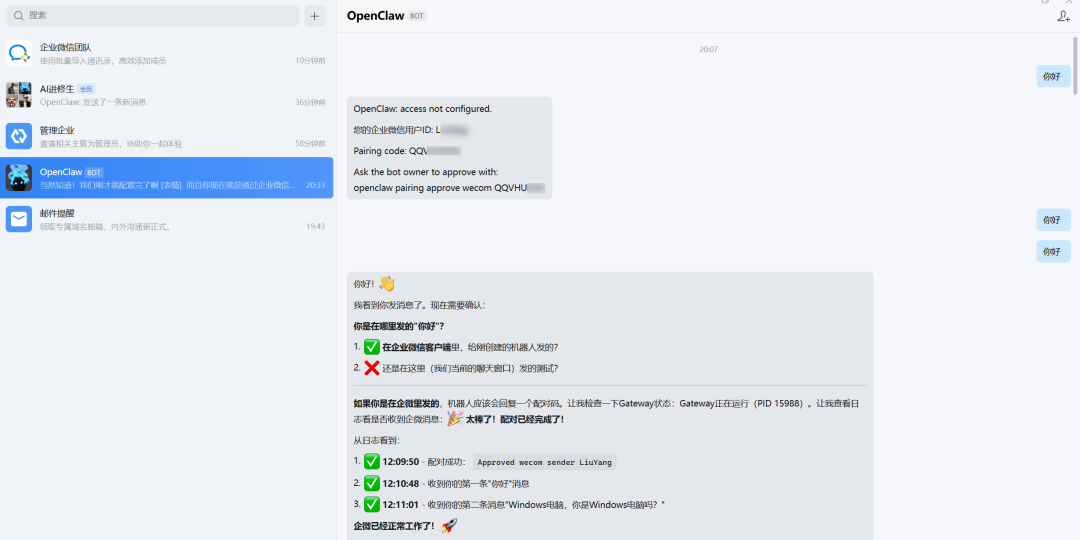Screen dimensions: 1080x540
Task: Click green check beside 12:09:50
Action: (x=372, y=461)
